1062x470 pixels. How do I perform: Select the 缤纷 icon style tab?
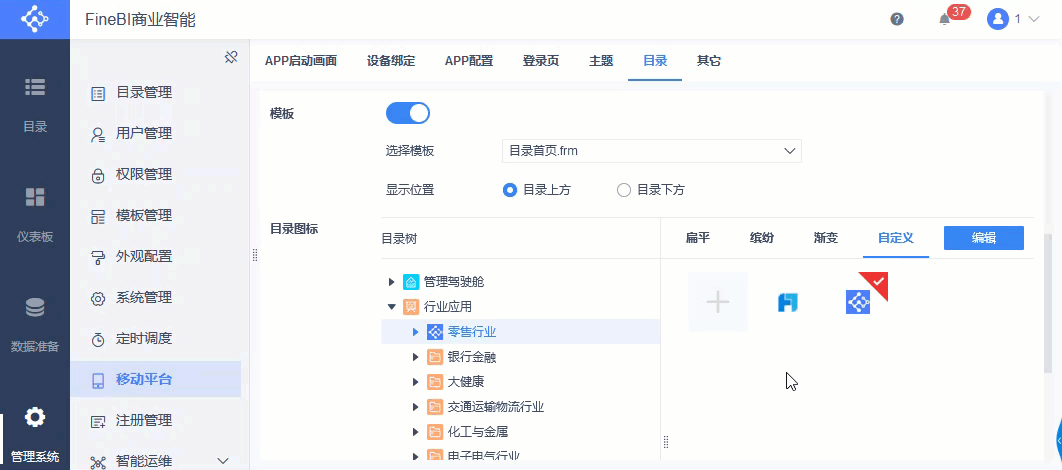tap(761, 238)
